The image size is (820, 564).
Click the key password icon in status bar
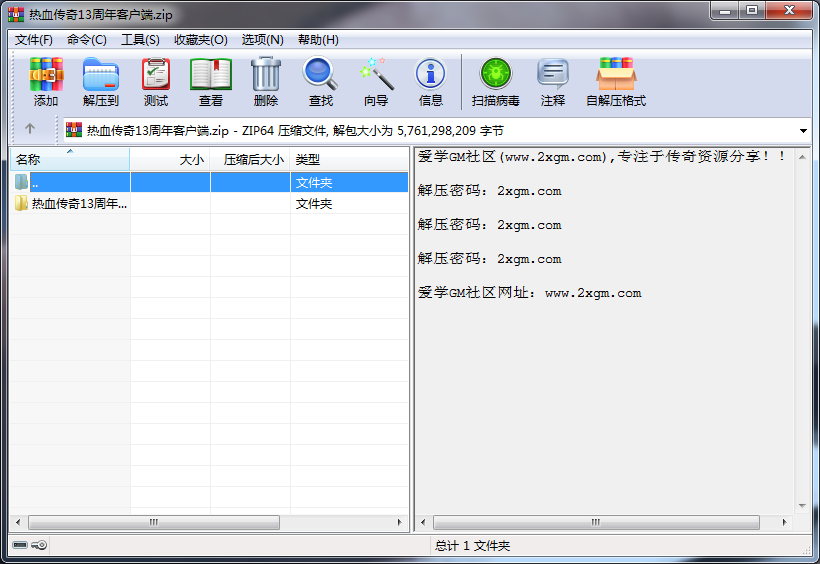tap(39, 545)
